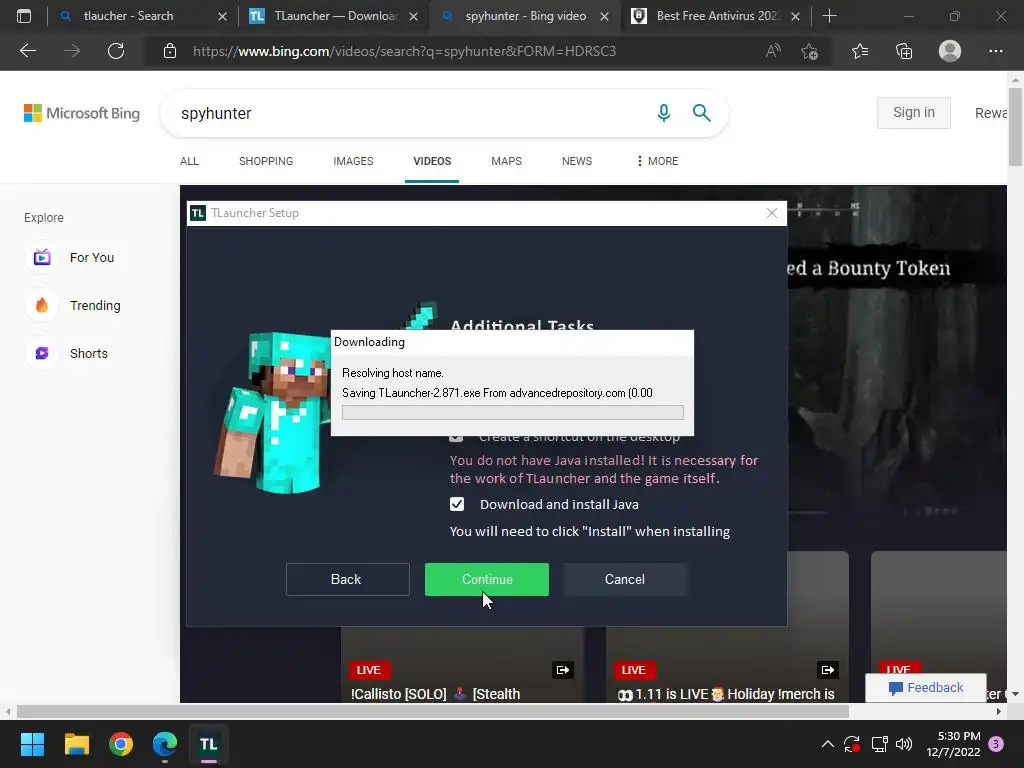1024x768 pixels.
Task: Click the browser back arrow
Action: point(27,51)
